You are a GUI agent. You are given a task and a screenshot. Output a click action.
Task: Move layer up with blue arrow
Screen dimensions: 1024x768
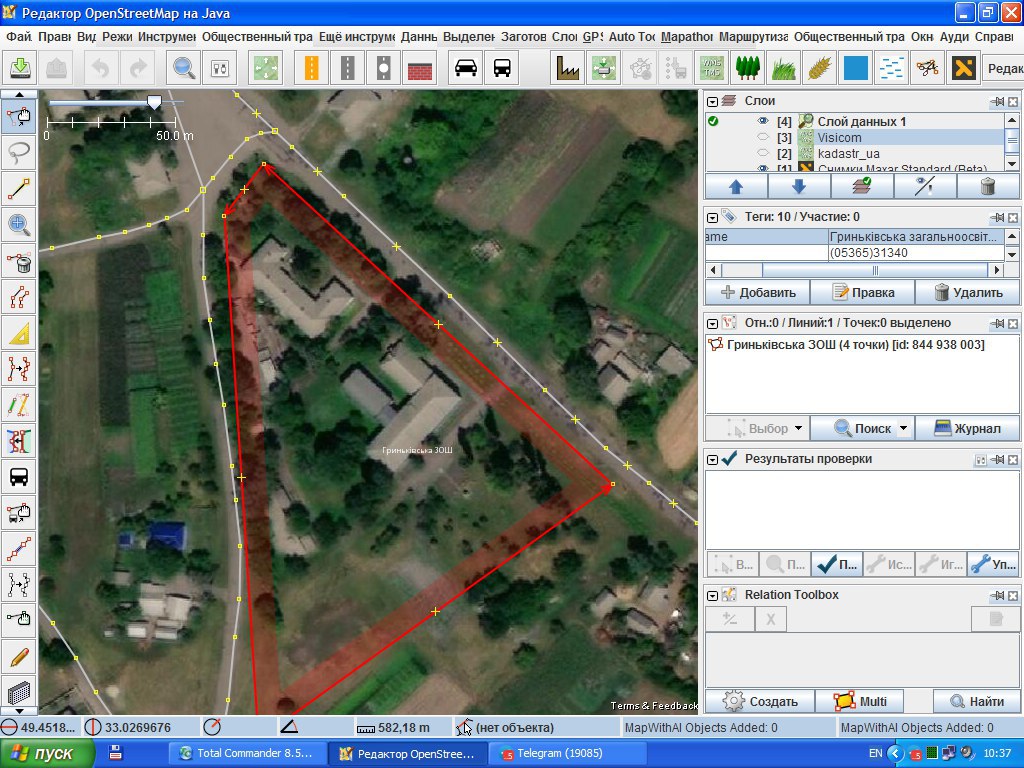(736, 187)
